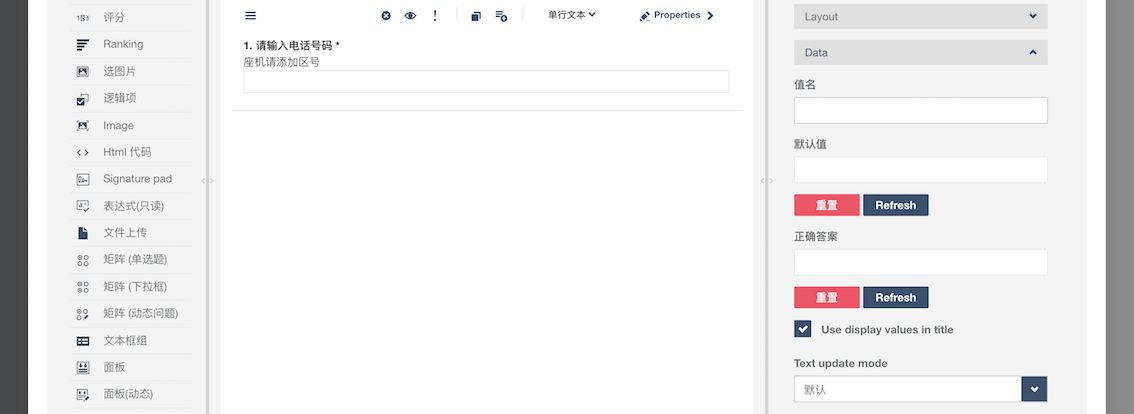
Task: Add a 选图片 image picker question
Action: point(132,72)
